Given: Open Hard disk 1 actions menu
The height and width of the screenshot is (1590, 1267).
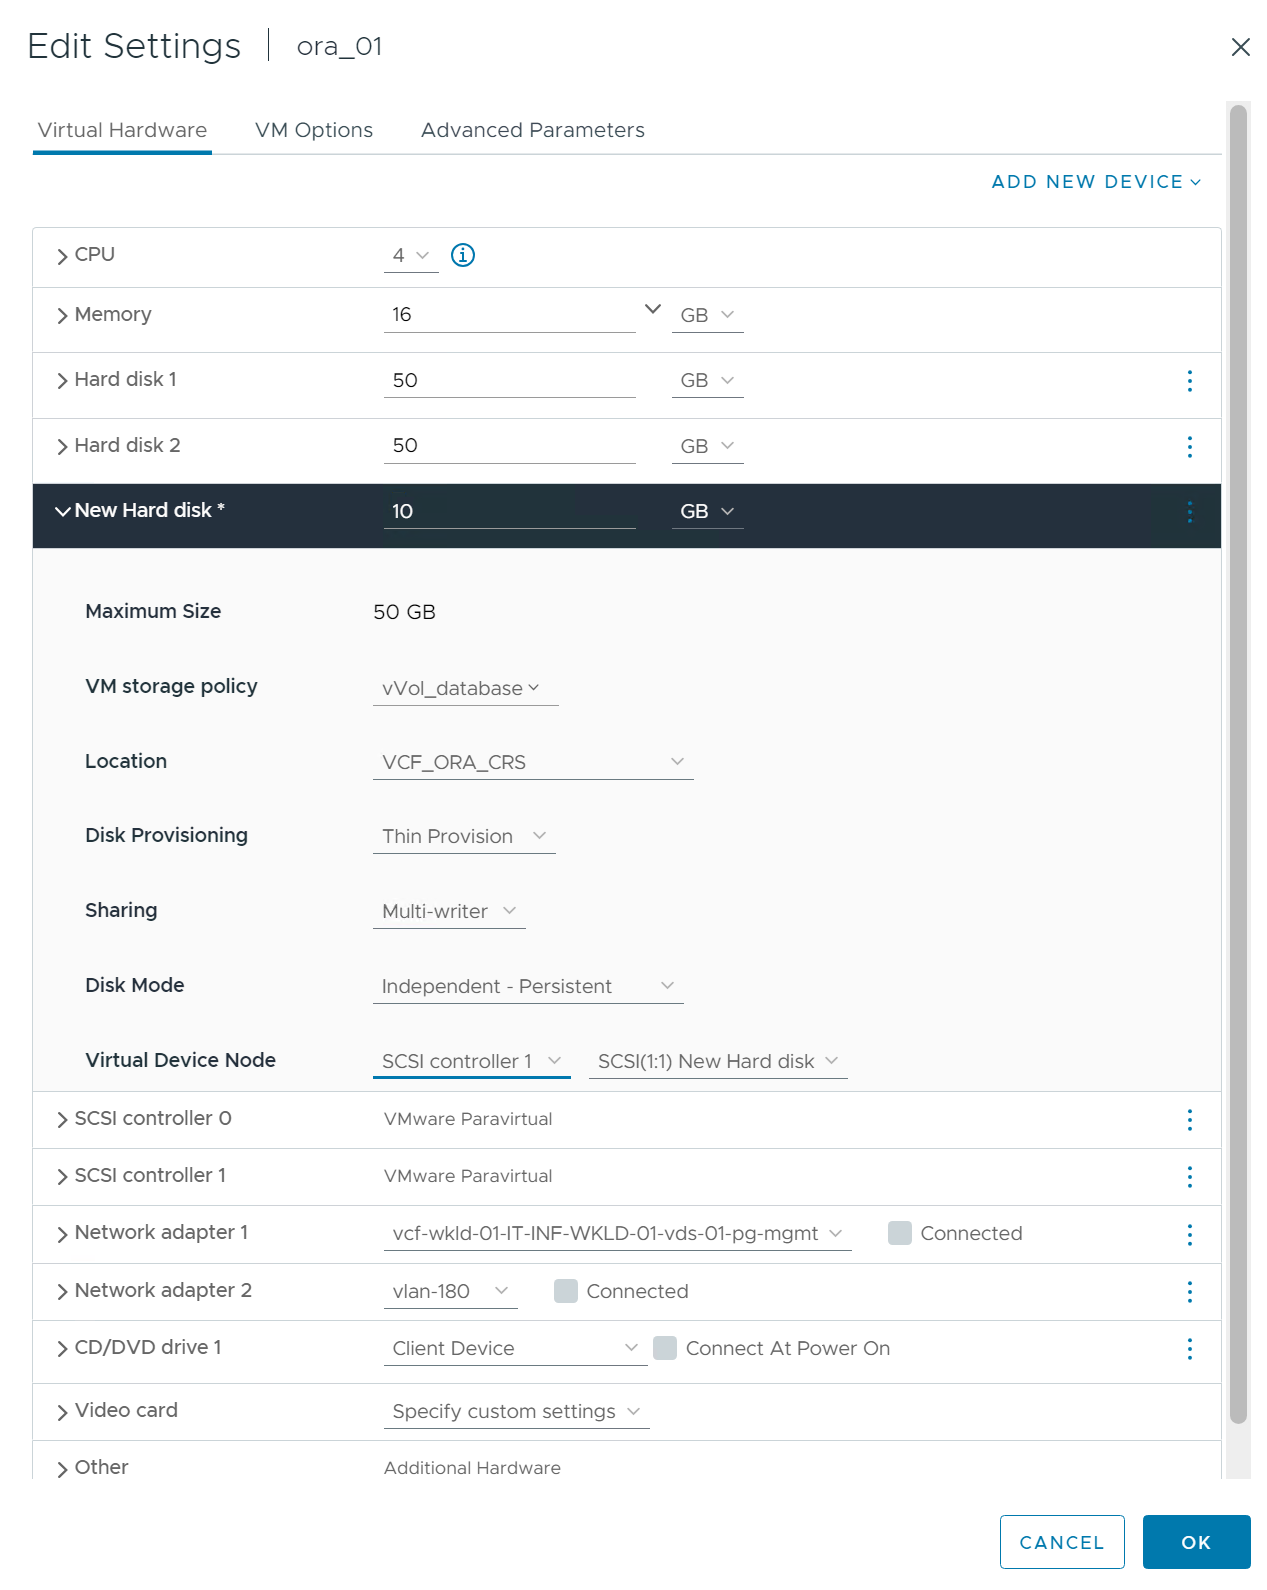Looking at the screenshot, I should [x=1189, y=381].
